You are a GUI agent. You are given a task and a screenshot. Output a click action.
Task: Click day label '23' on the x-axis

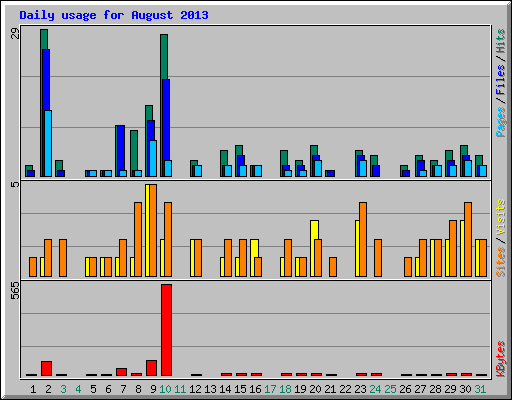pyautogui.click(x=360, y=389)
